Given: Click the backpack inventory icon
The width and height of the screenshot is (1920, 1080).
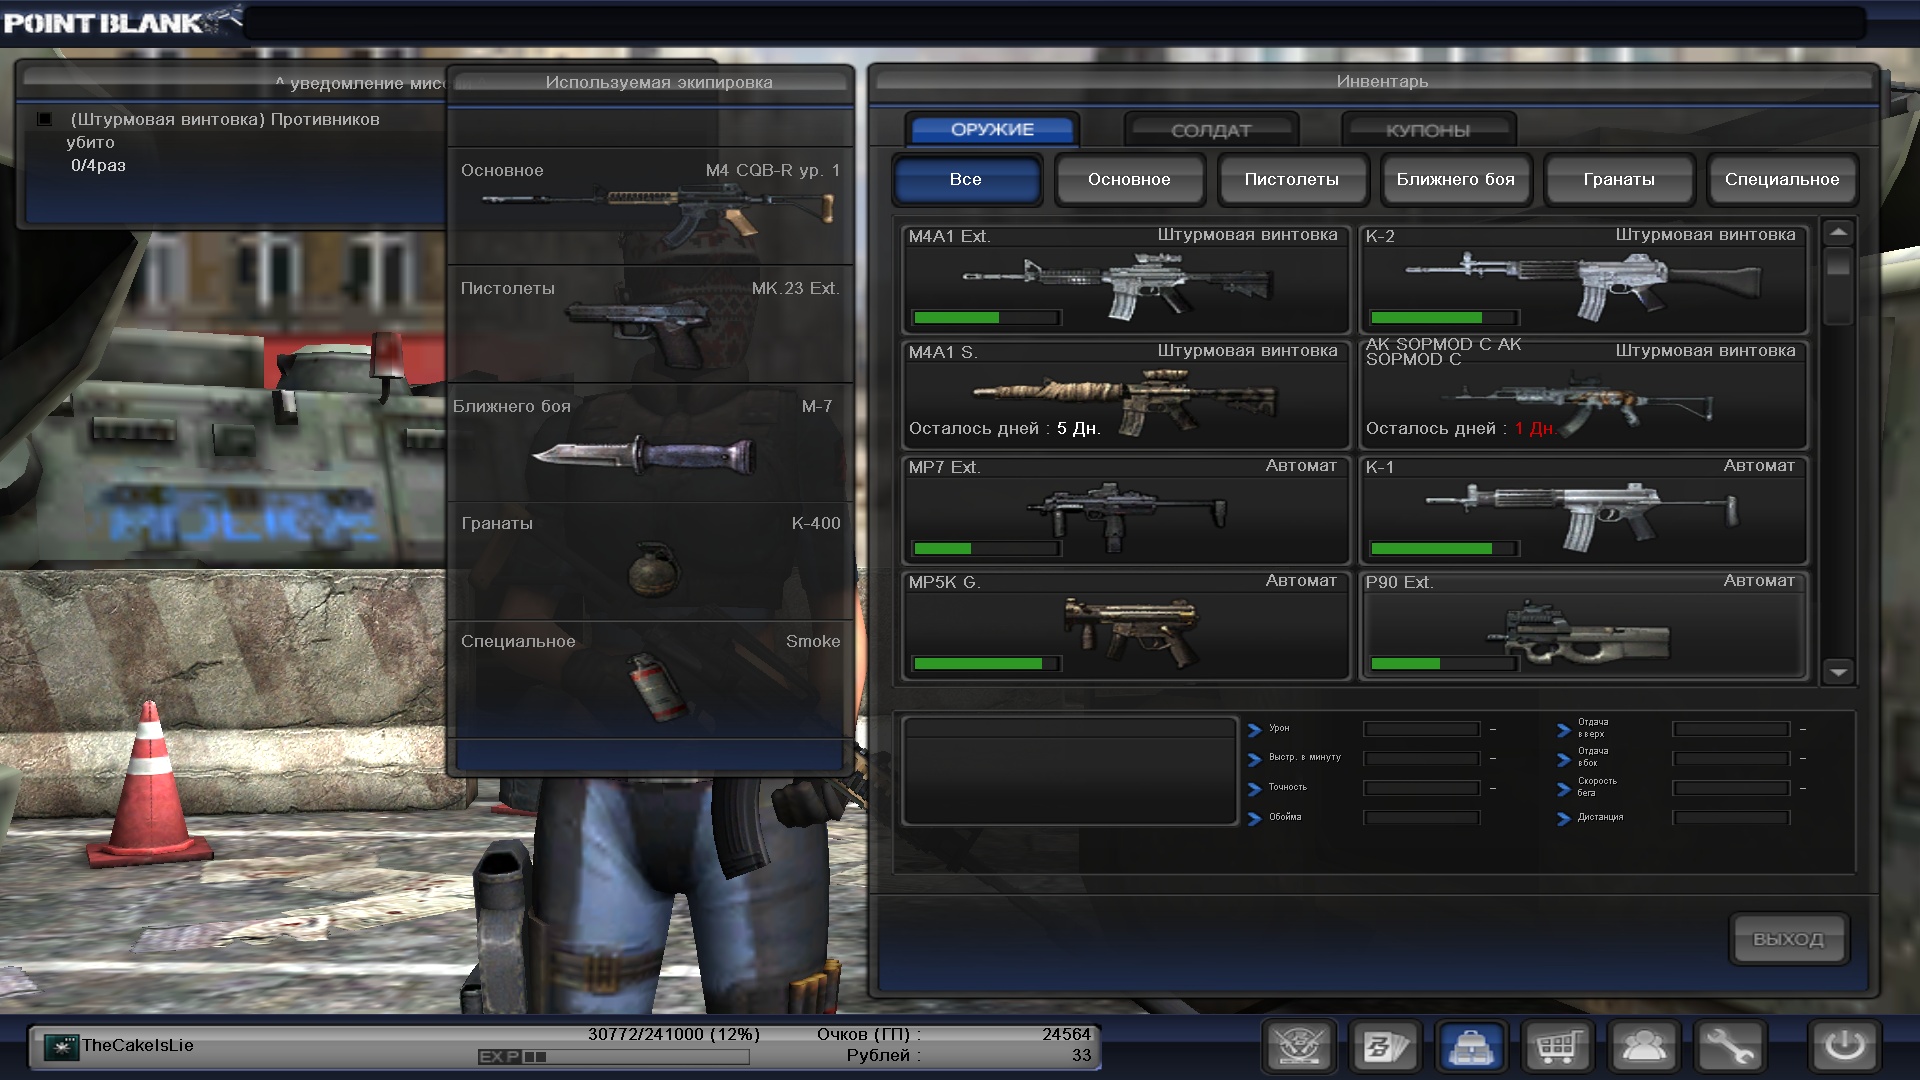Looking at the screenshot, I should (1471, 1047).
